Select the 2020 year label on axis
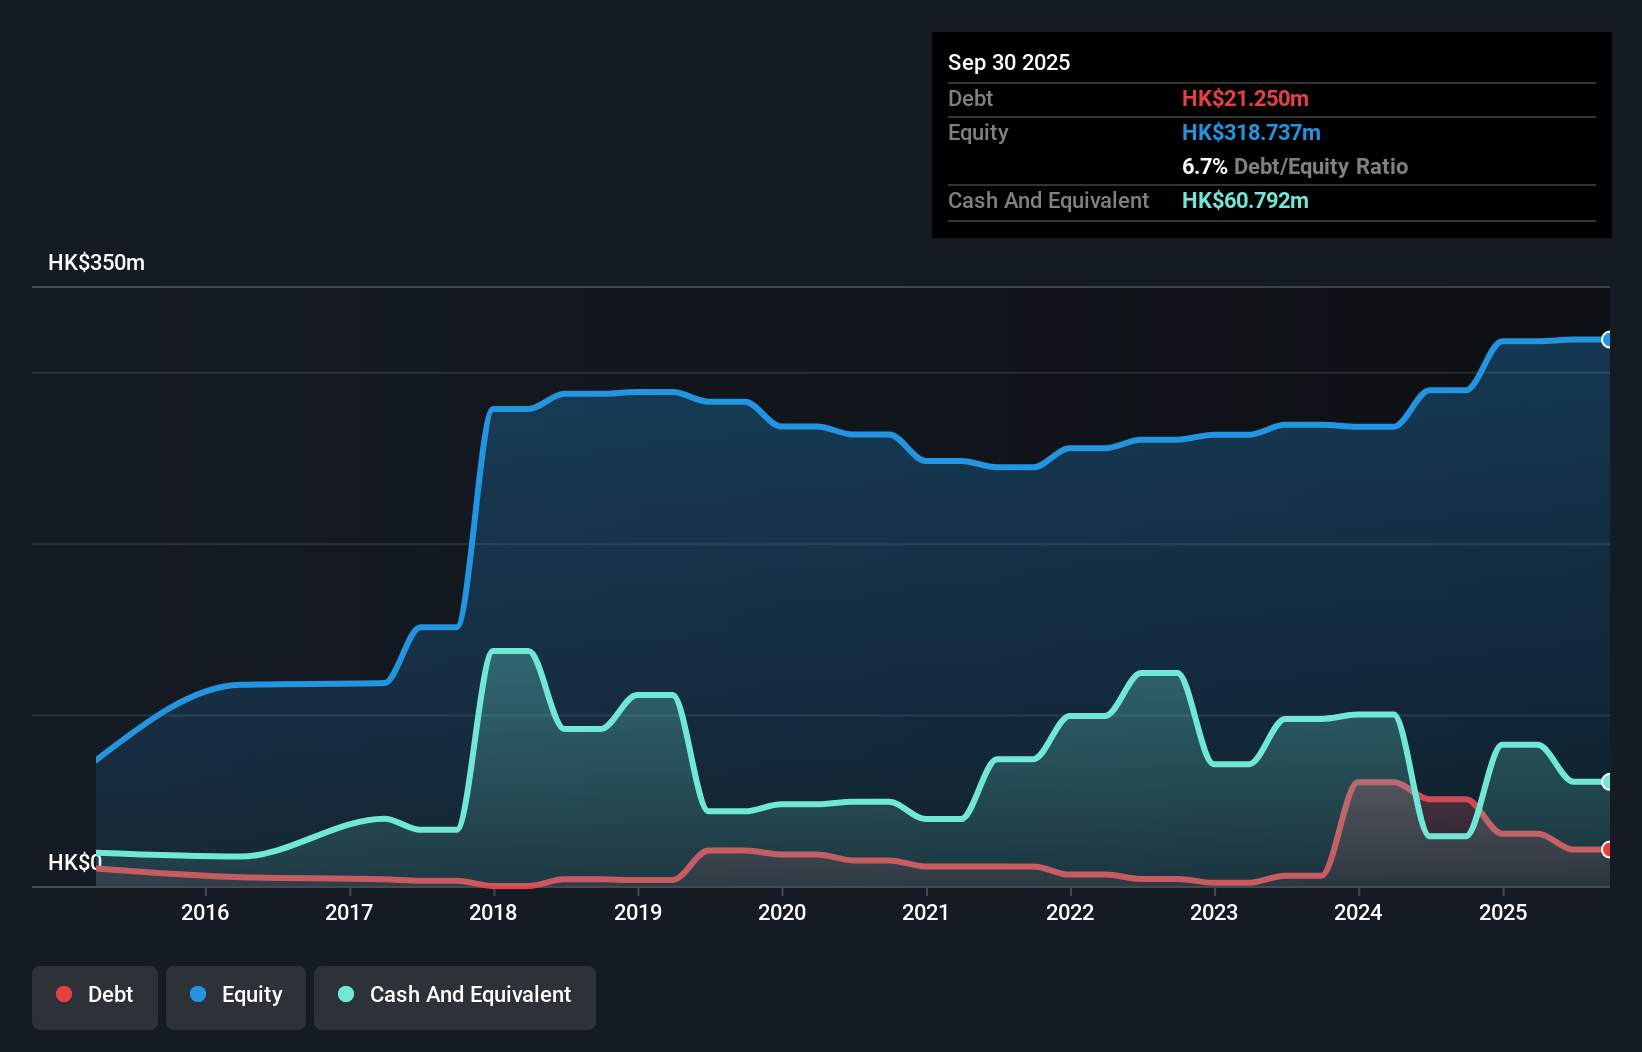The width and height of the screenshot is (1642, 1052). [x=783, y=912]
